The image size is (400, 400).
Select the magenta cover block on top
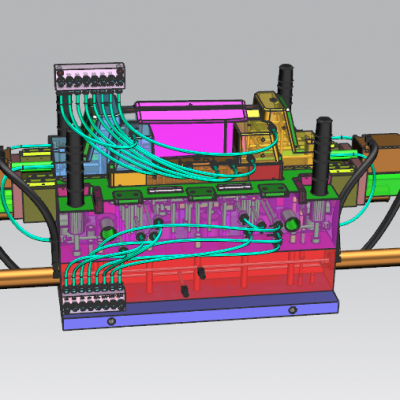coord(192,127)
